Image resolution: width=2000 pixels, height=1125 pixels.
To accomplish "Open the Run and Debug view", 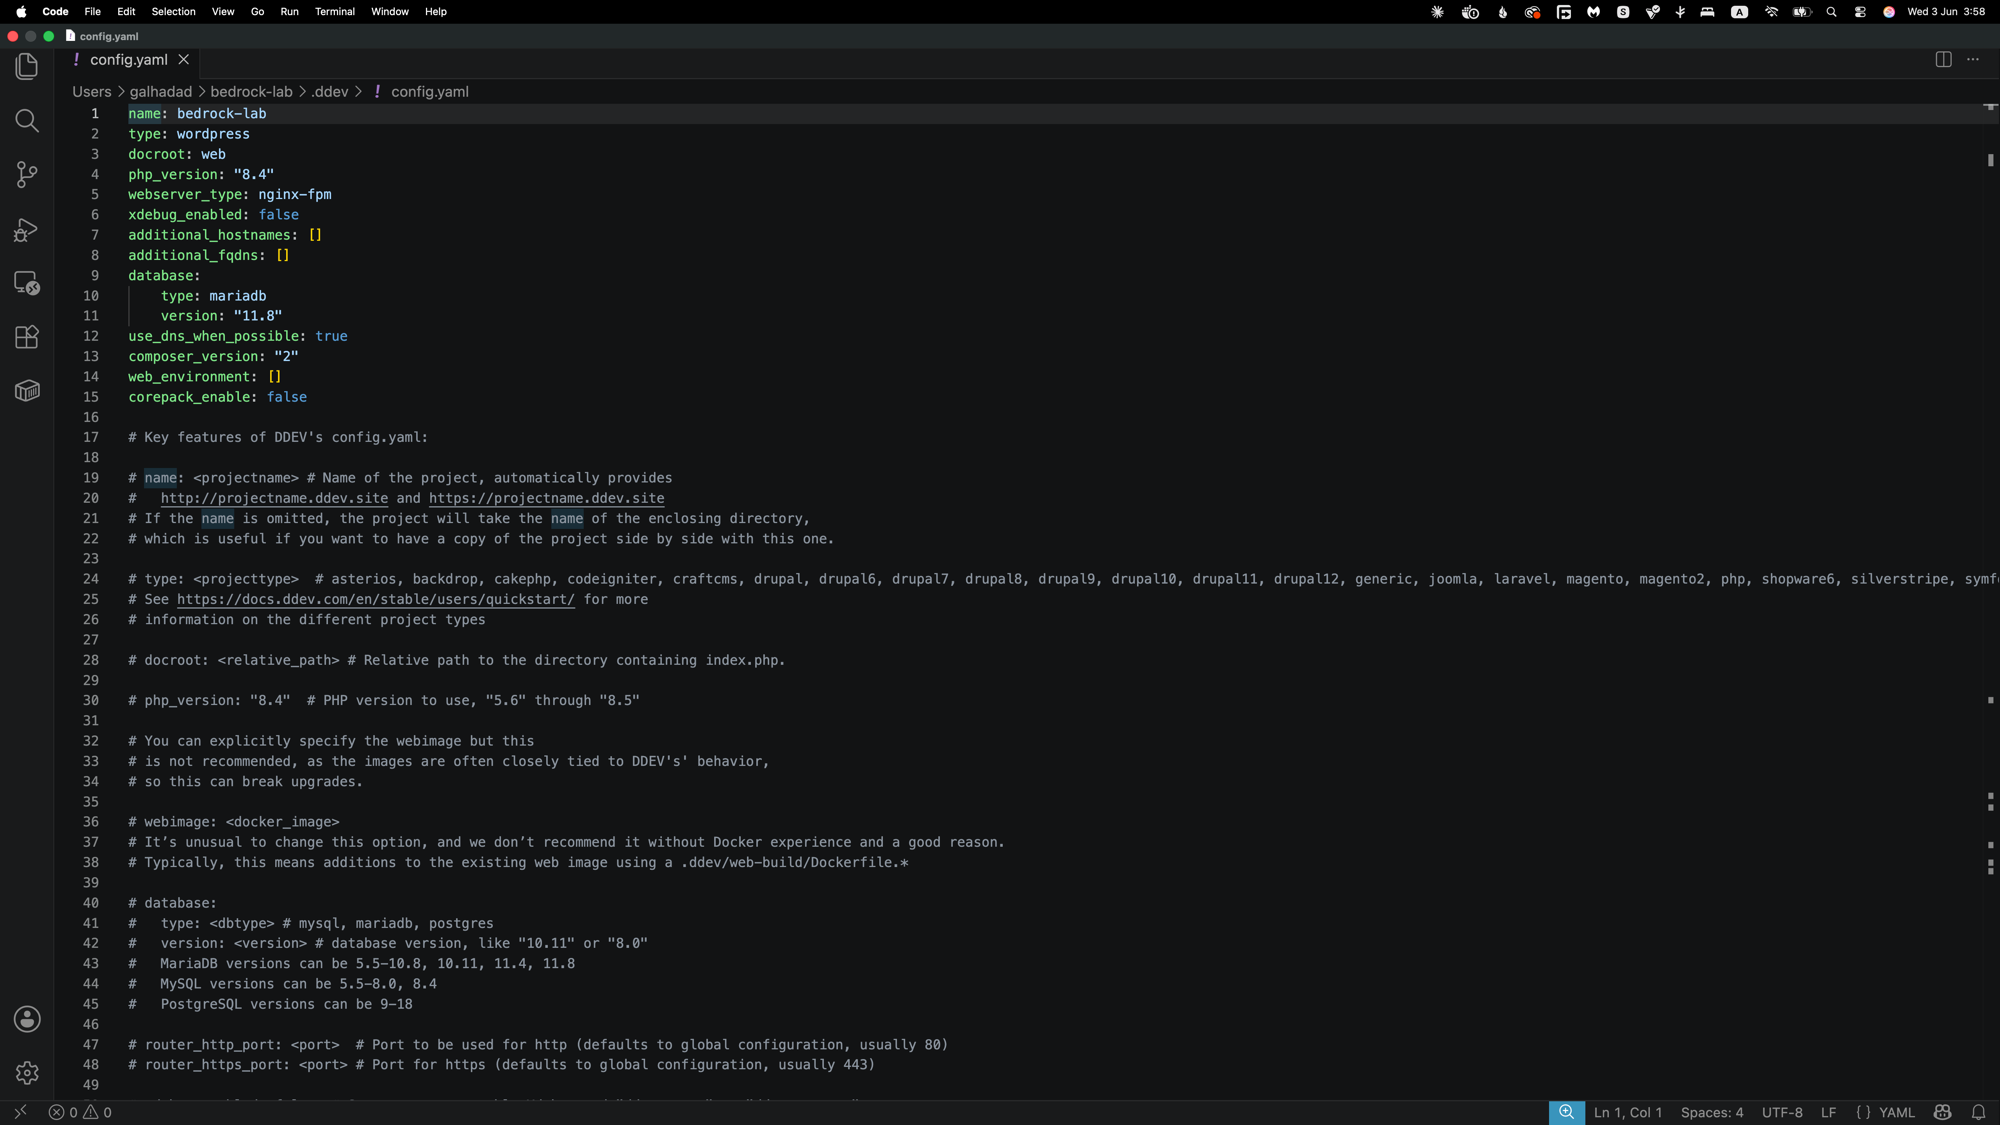I will click(27, 229).
